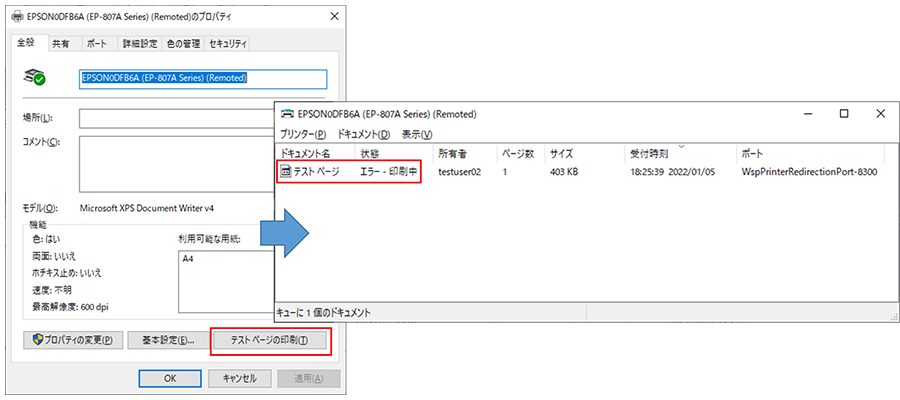Open the 表示(V) menu
This screenshot has height=400, width=900.
416,134
